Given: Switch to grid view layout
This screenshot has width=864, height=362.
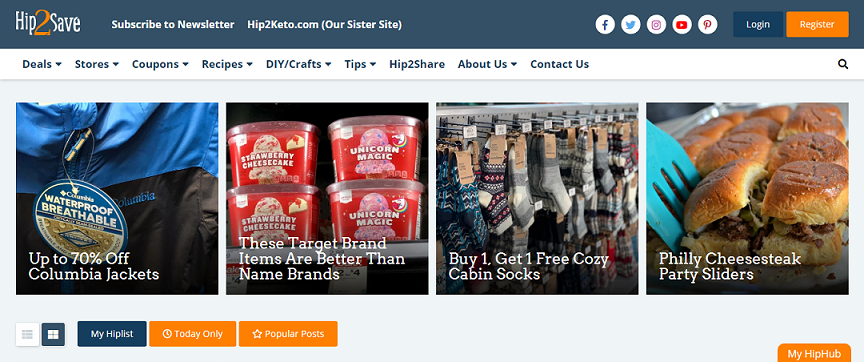Looking at the screenshot, I should [53, 334].
